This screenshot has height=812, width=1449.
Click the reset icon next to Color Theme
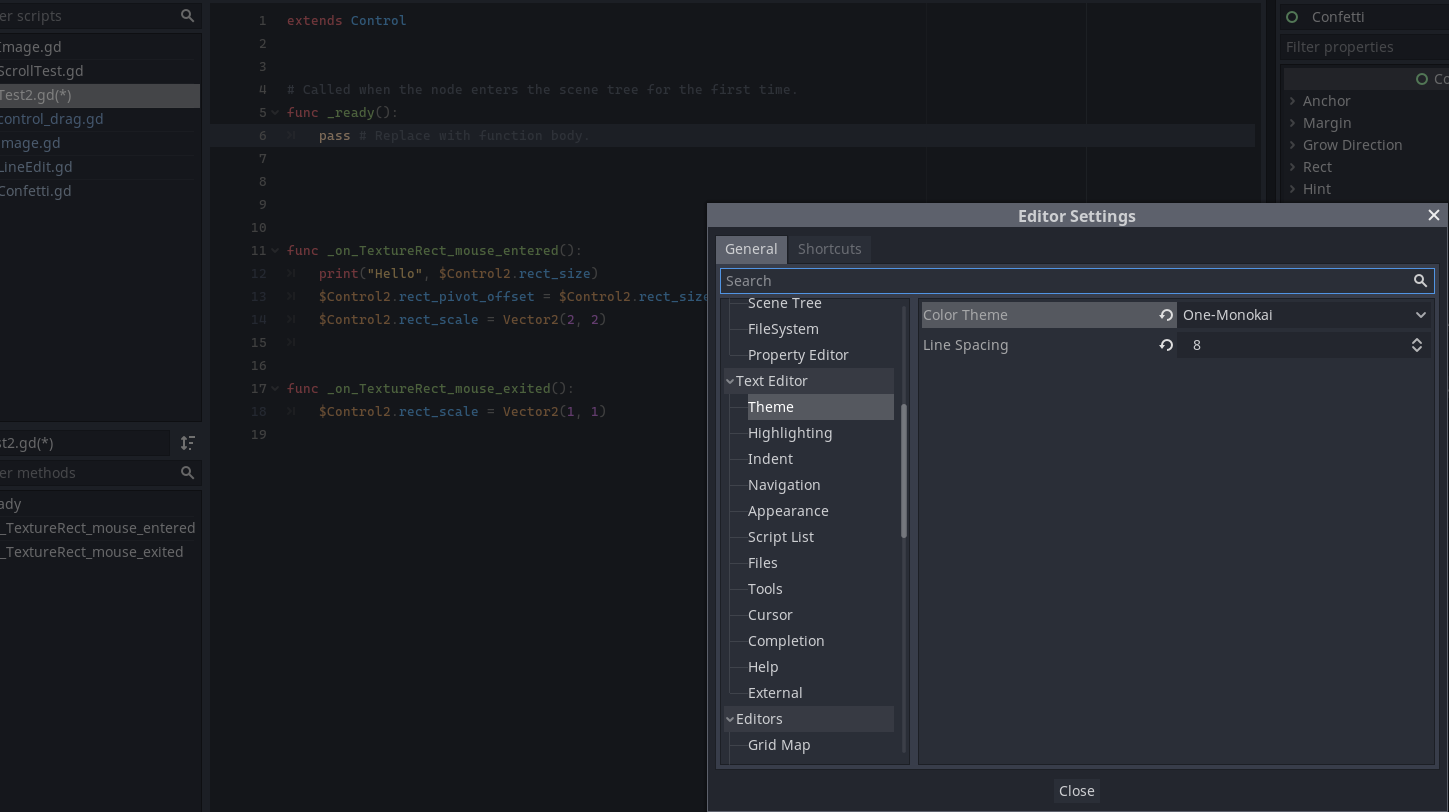(x=1165, y=314)
